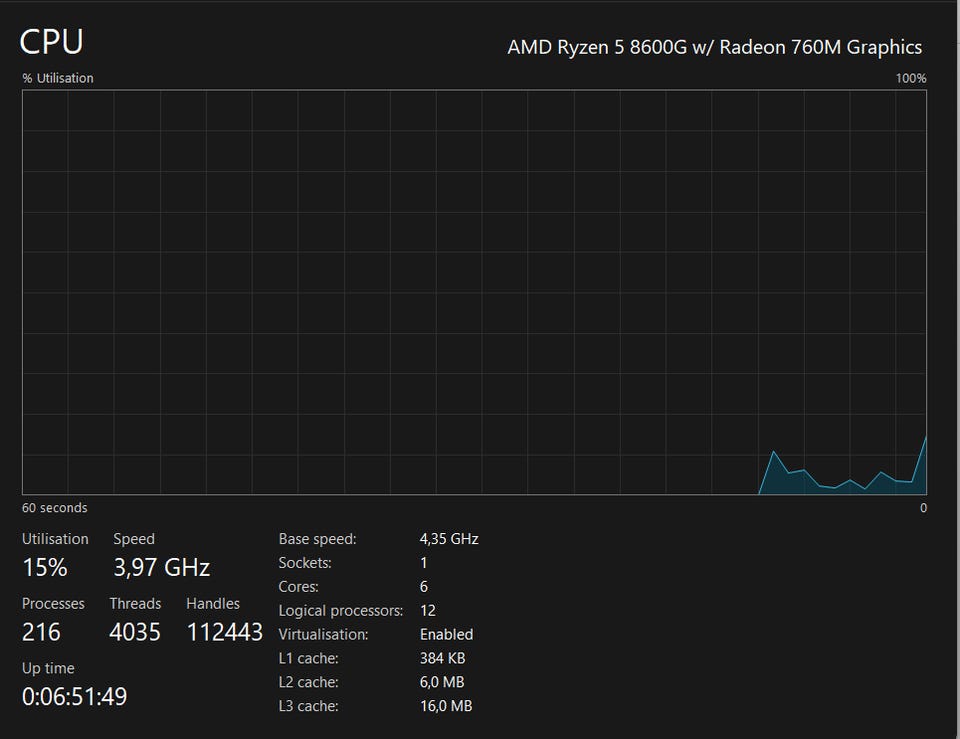This screenshot has width=960, height=739.
Task: Click the L3 cache: label
Action: pos(309,706)
